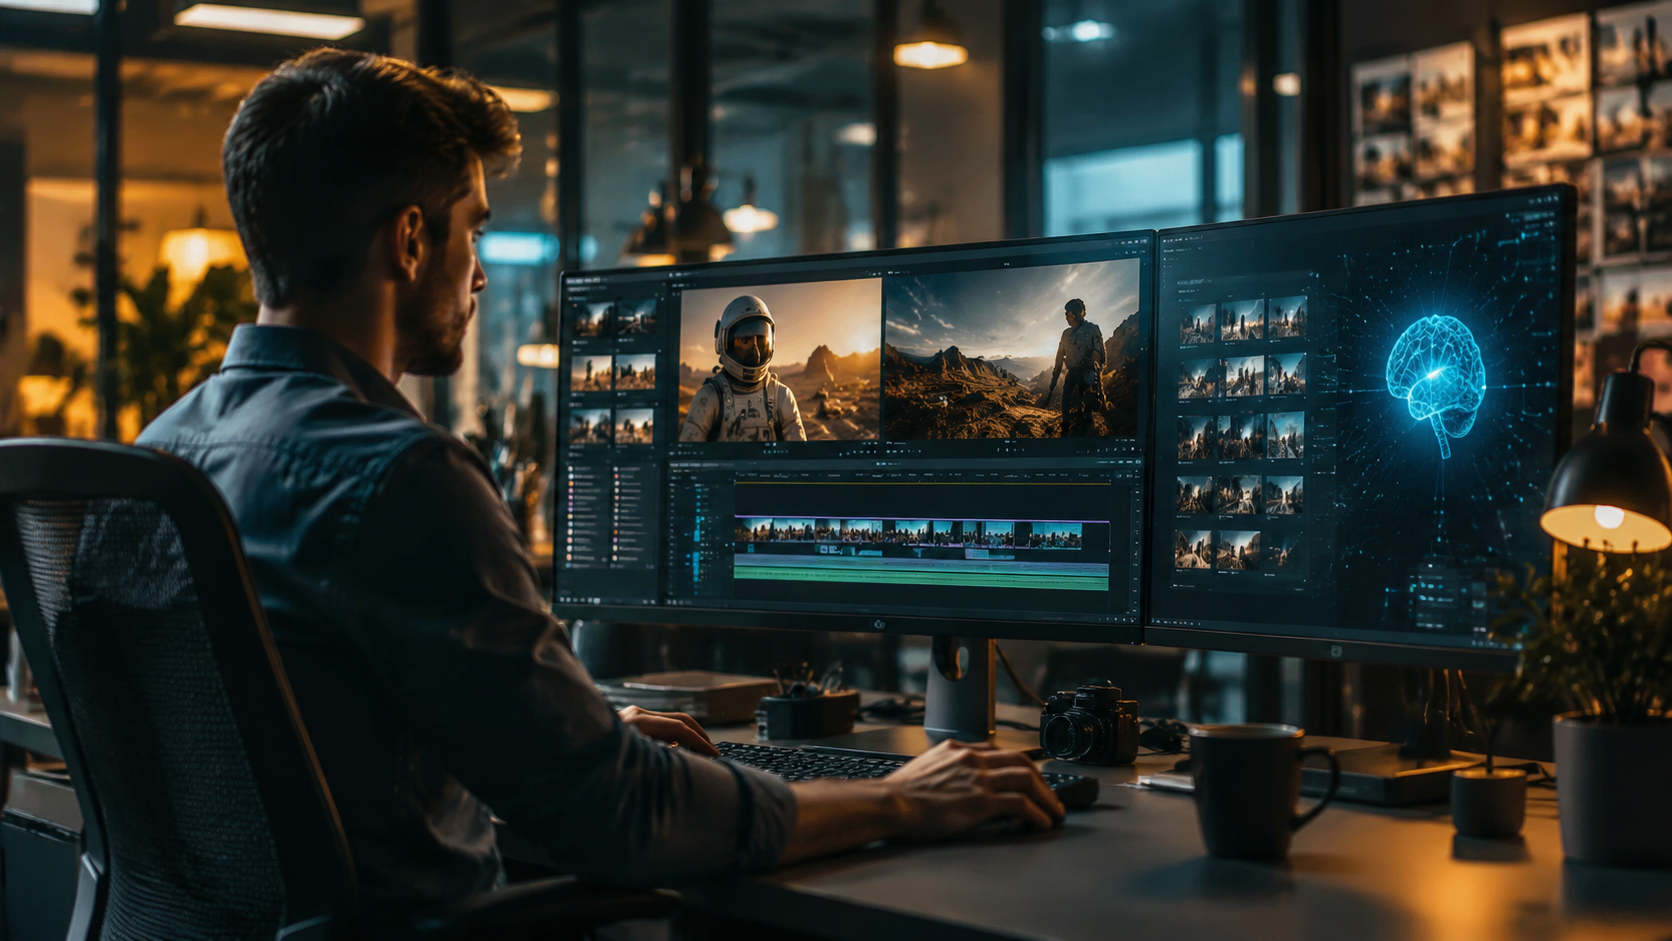The width and height of the screenshot is (1672, 941).
Task: Select first-row middle thumbnail in right monitor gallery
Action: [x=1242, y=319]
